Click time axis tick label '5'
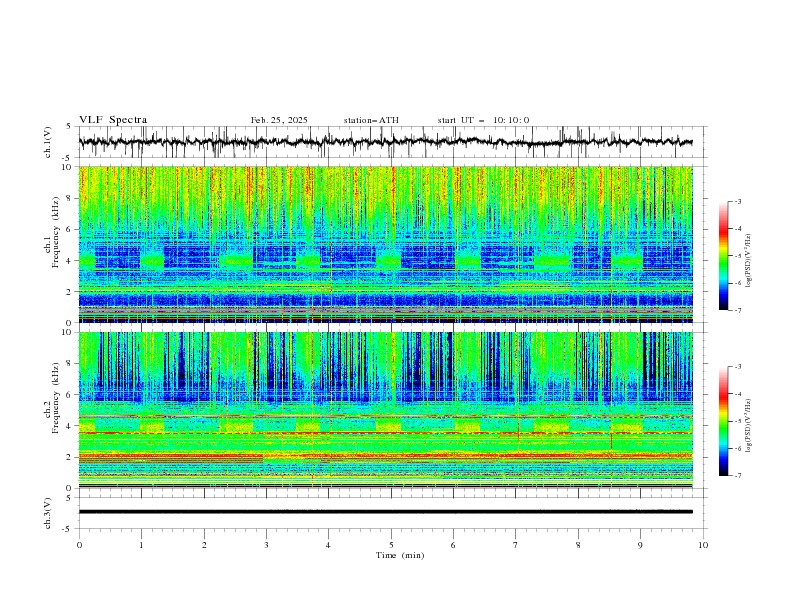 point(391,545)
